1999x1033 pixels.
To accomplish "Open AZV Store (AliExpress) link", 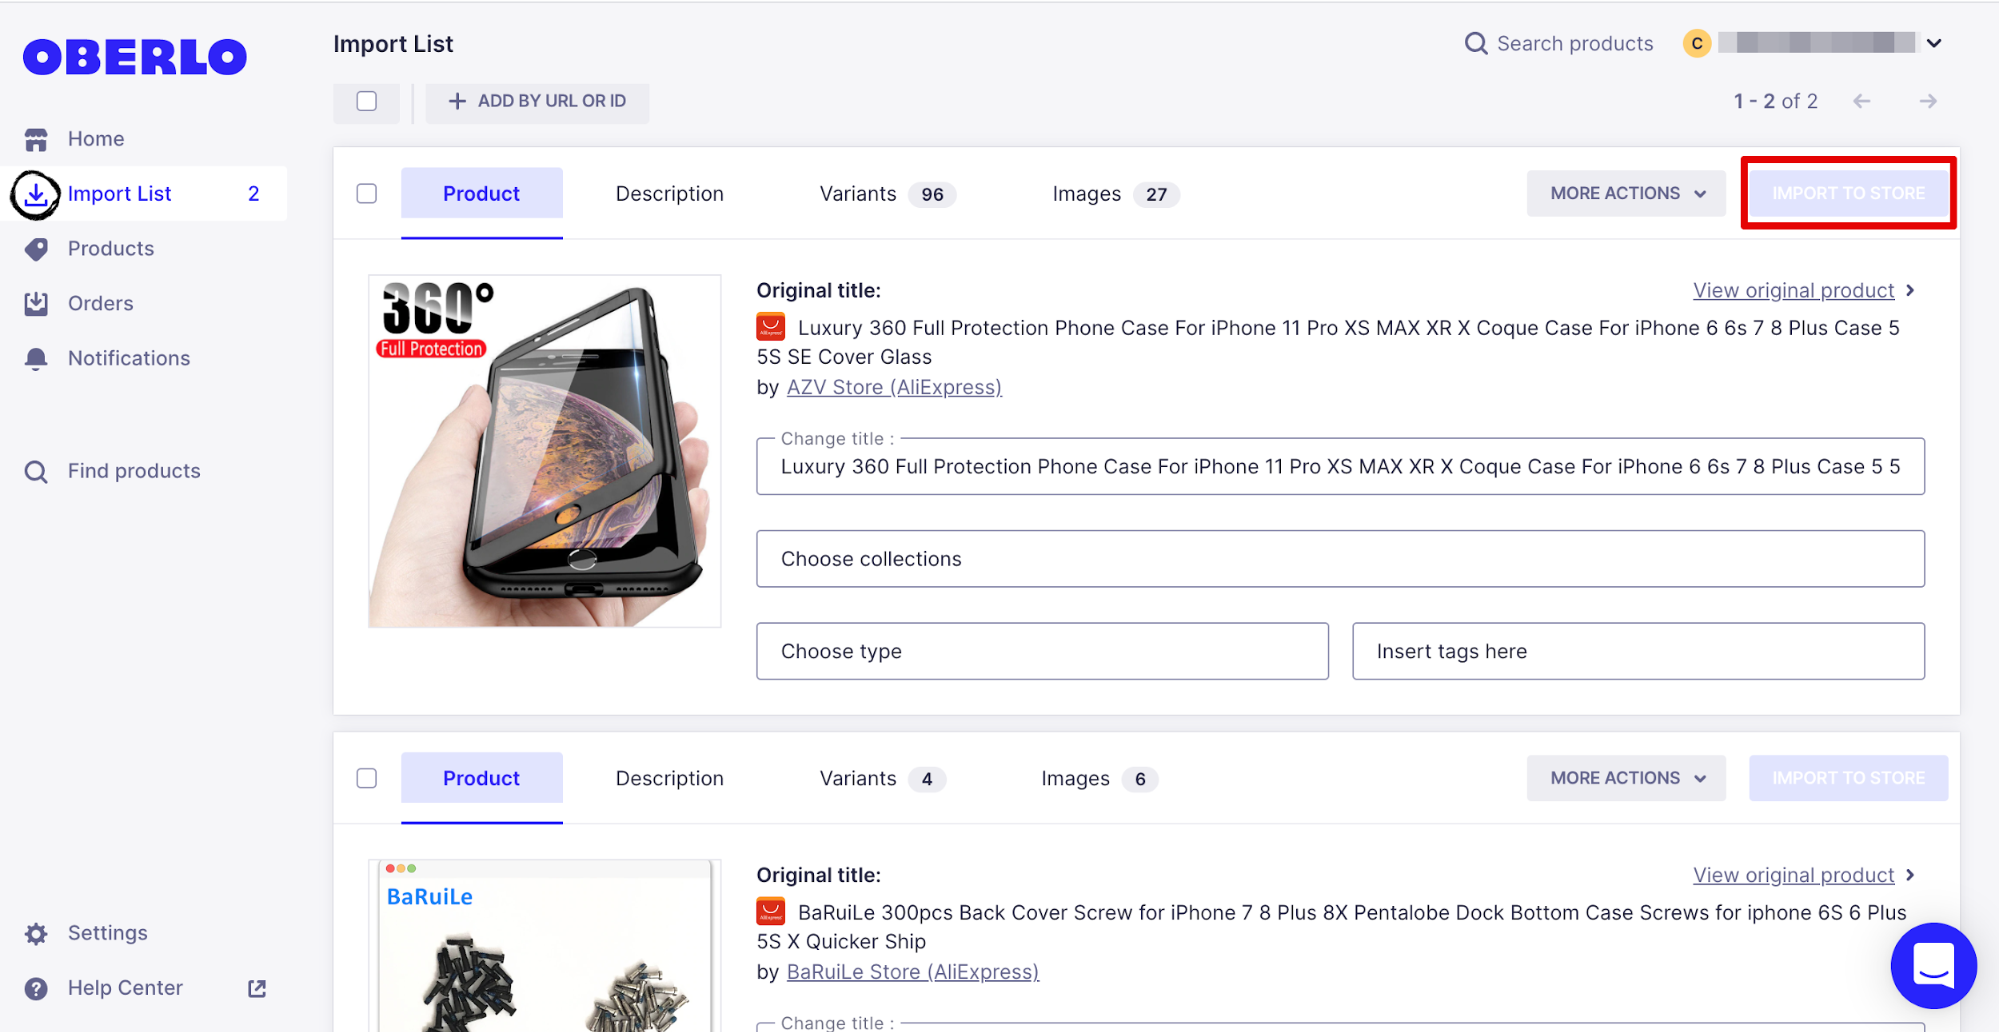I will click(894, 387).
